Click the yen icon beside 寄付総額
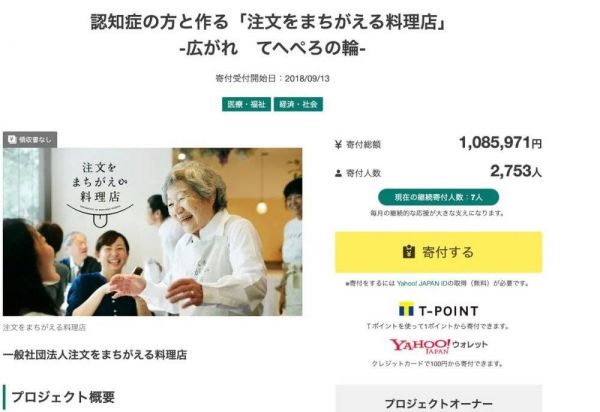 (x=338, y=145)
